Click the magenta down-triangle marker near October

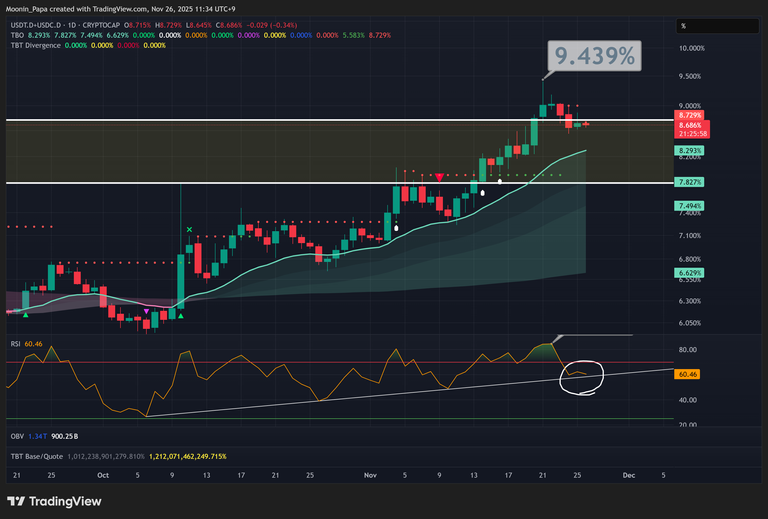coord(147,311)
